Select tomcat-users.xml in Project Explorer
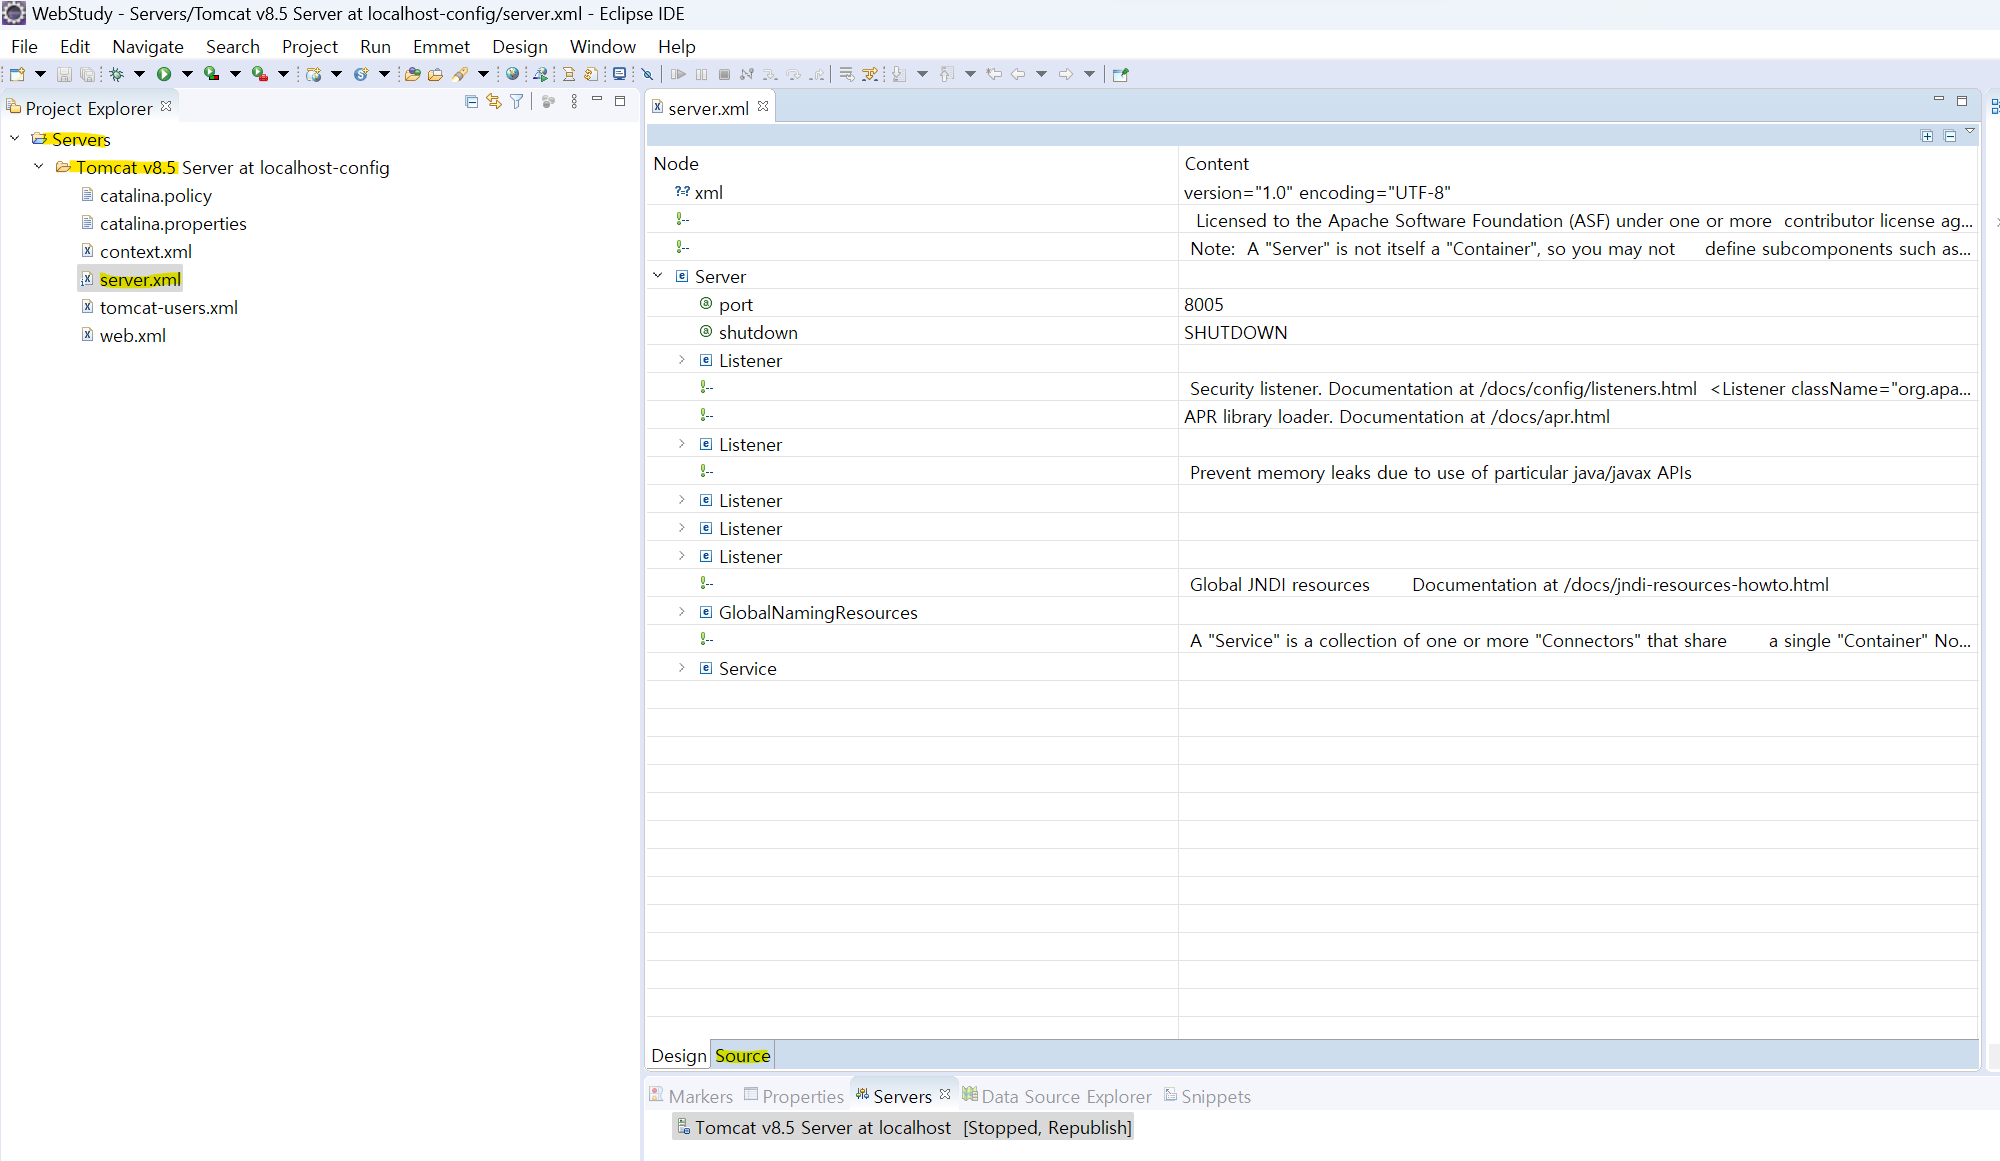The image size is (2000, 1161). click(x=169, y=308)
